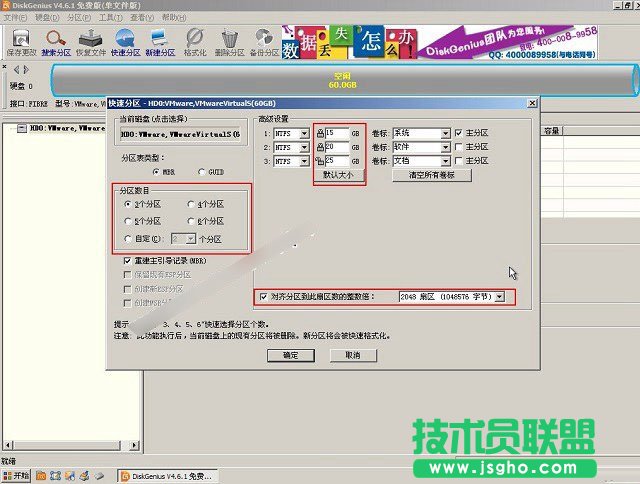Click the right arrow of the tree horizontal scrollbar
This screenshot has height=484, width=640.
pos(135,445)
